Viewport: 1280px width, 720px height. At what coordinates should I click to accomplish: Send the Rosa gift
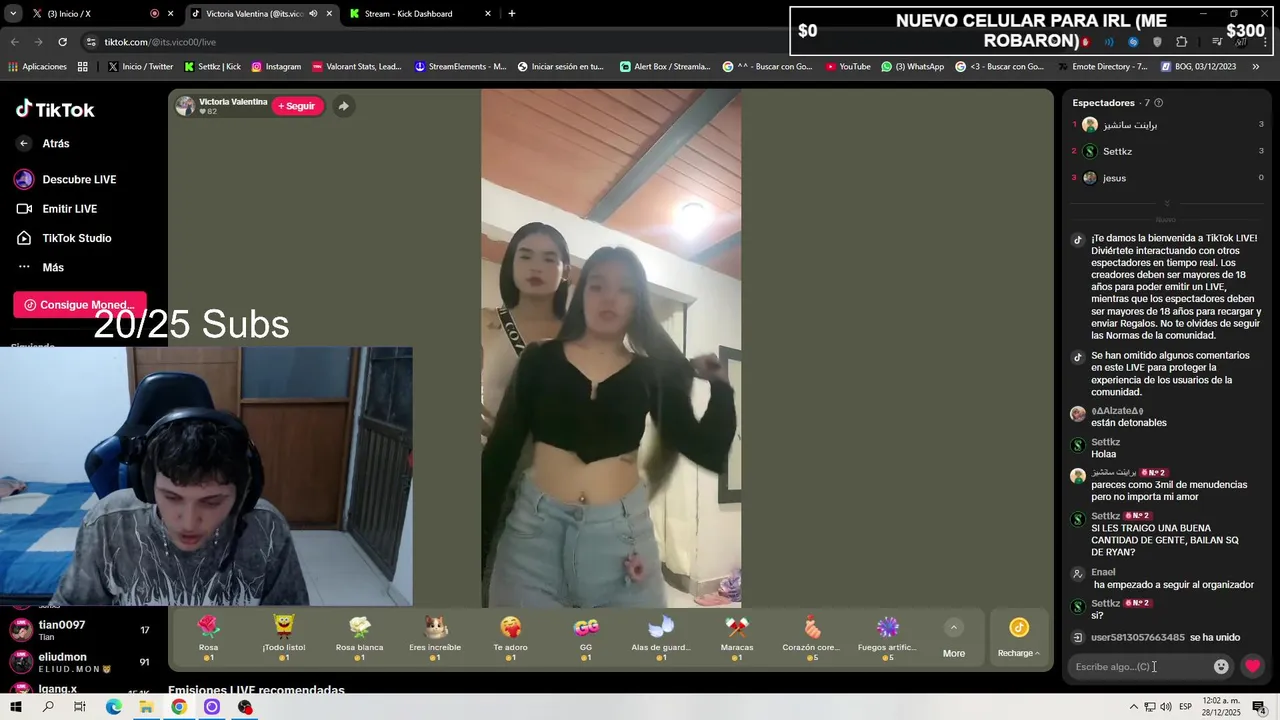coord(208,638)
